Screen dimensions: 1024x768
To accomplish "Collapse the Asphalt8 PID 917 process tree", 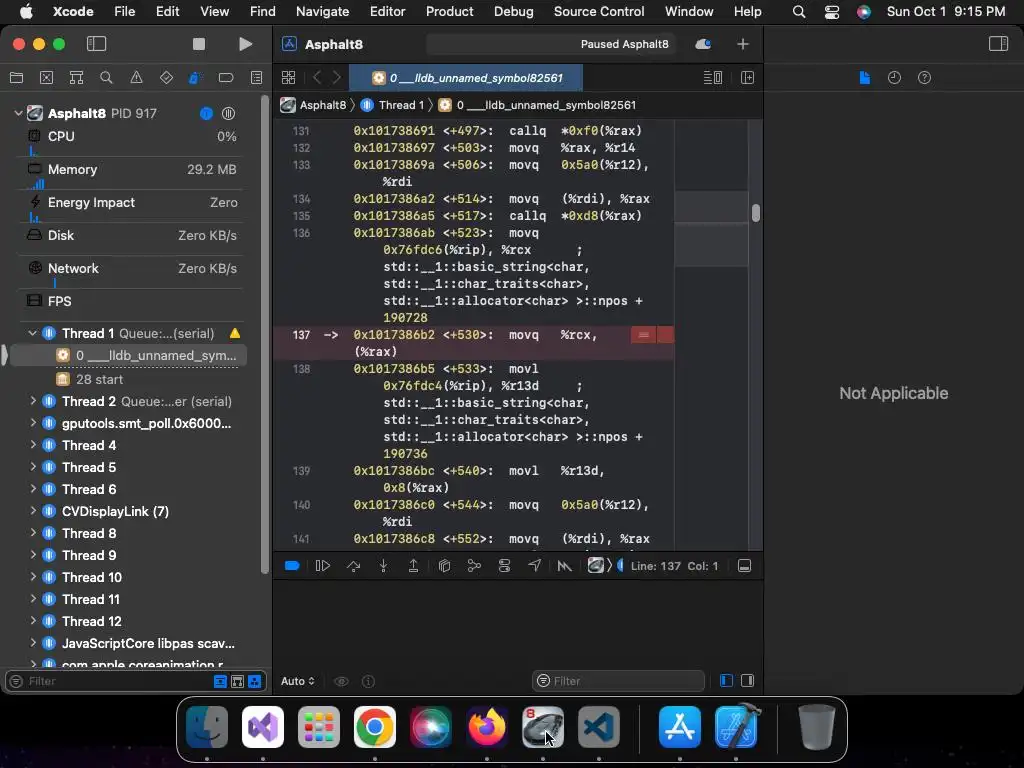I will pyautogui.click(x=18, y=113).
